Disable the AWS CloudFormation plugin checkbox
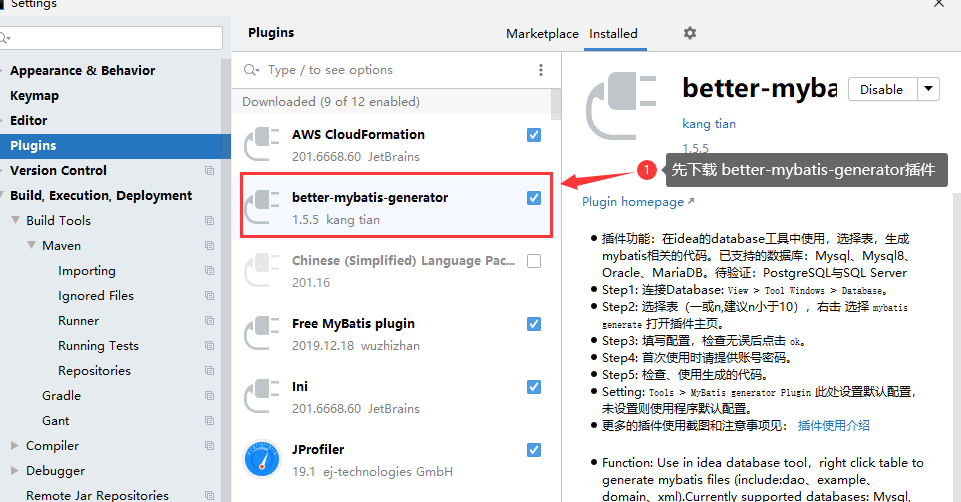961x502 pixels. click(534, 135)
